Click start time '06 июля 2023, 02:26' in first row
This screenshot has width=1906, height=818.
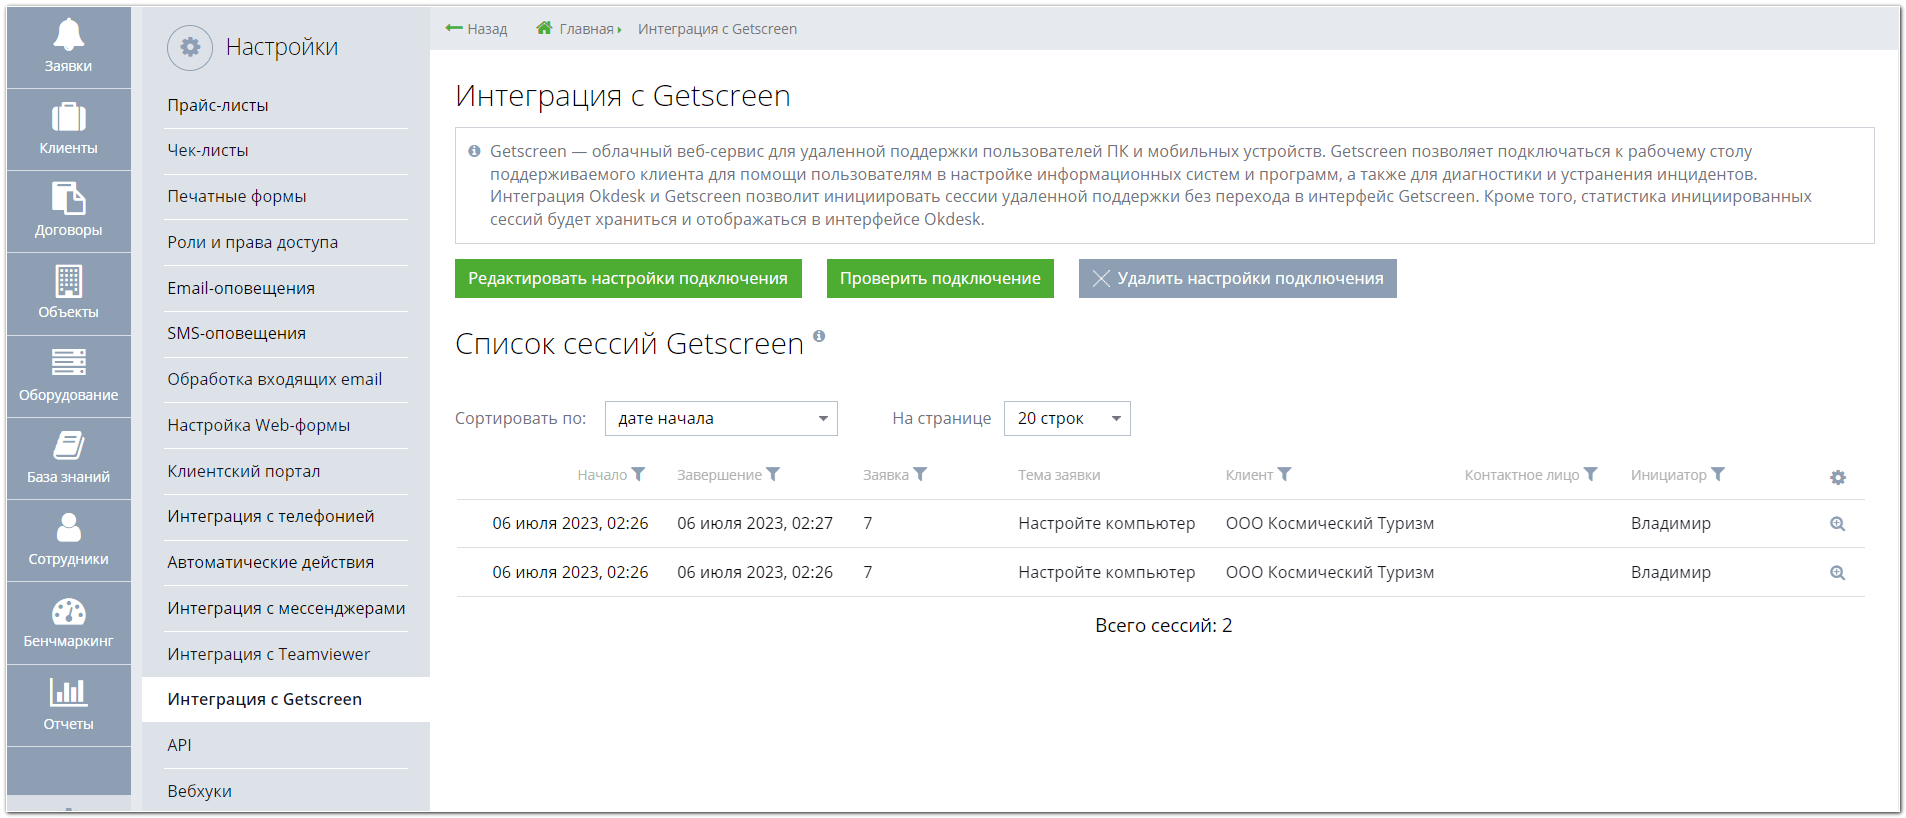point(570,524)
